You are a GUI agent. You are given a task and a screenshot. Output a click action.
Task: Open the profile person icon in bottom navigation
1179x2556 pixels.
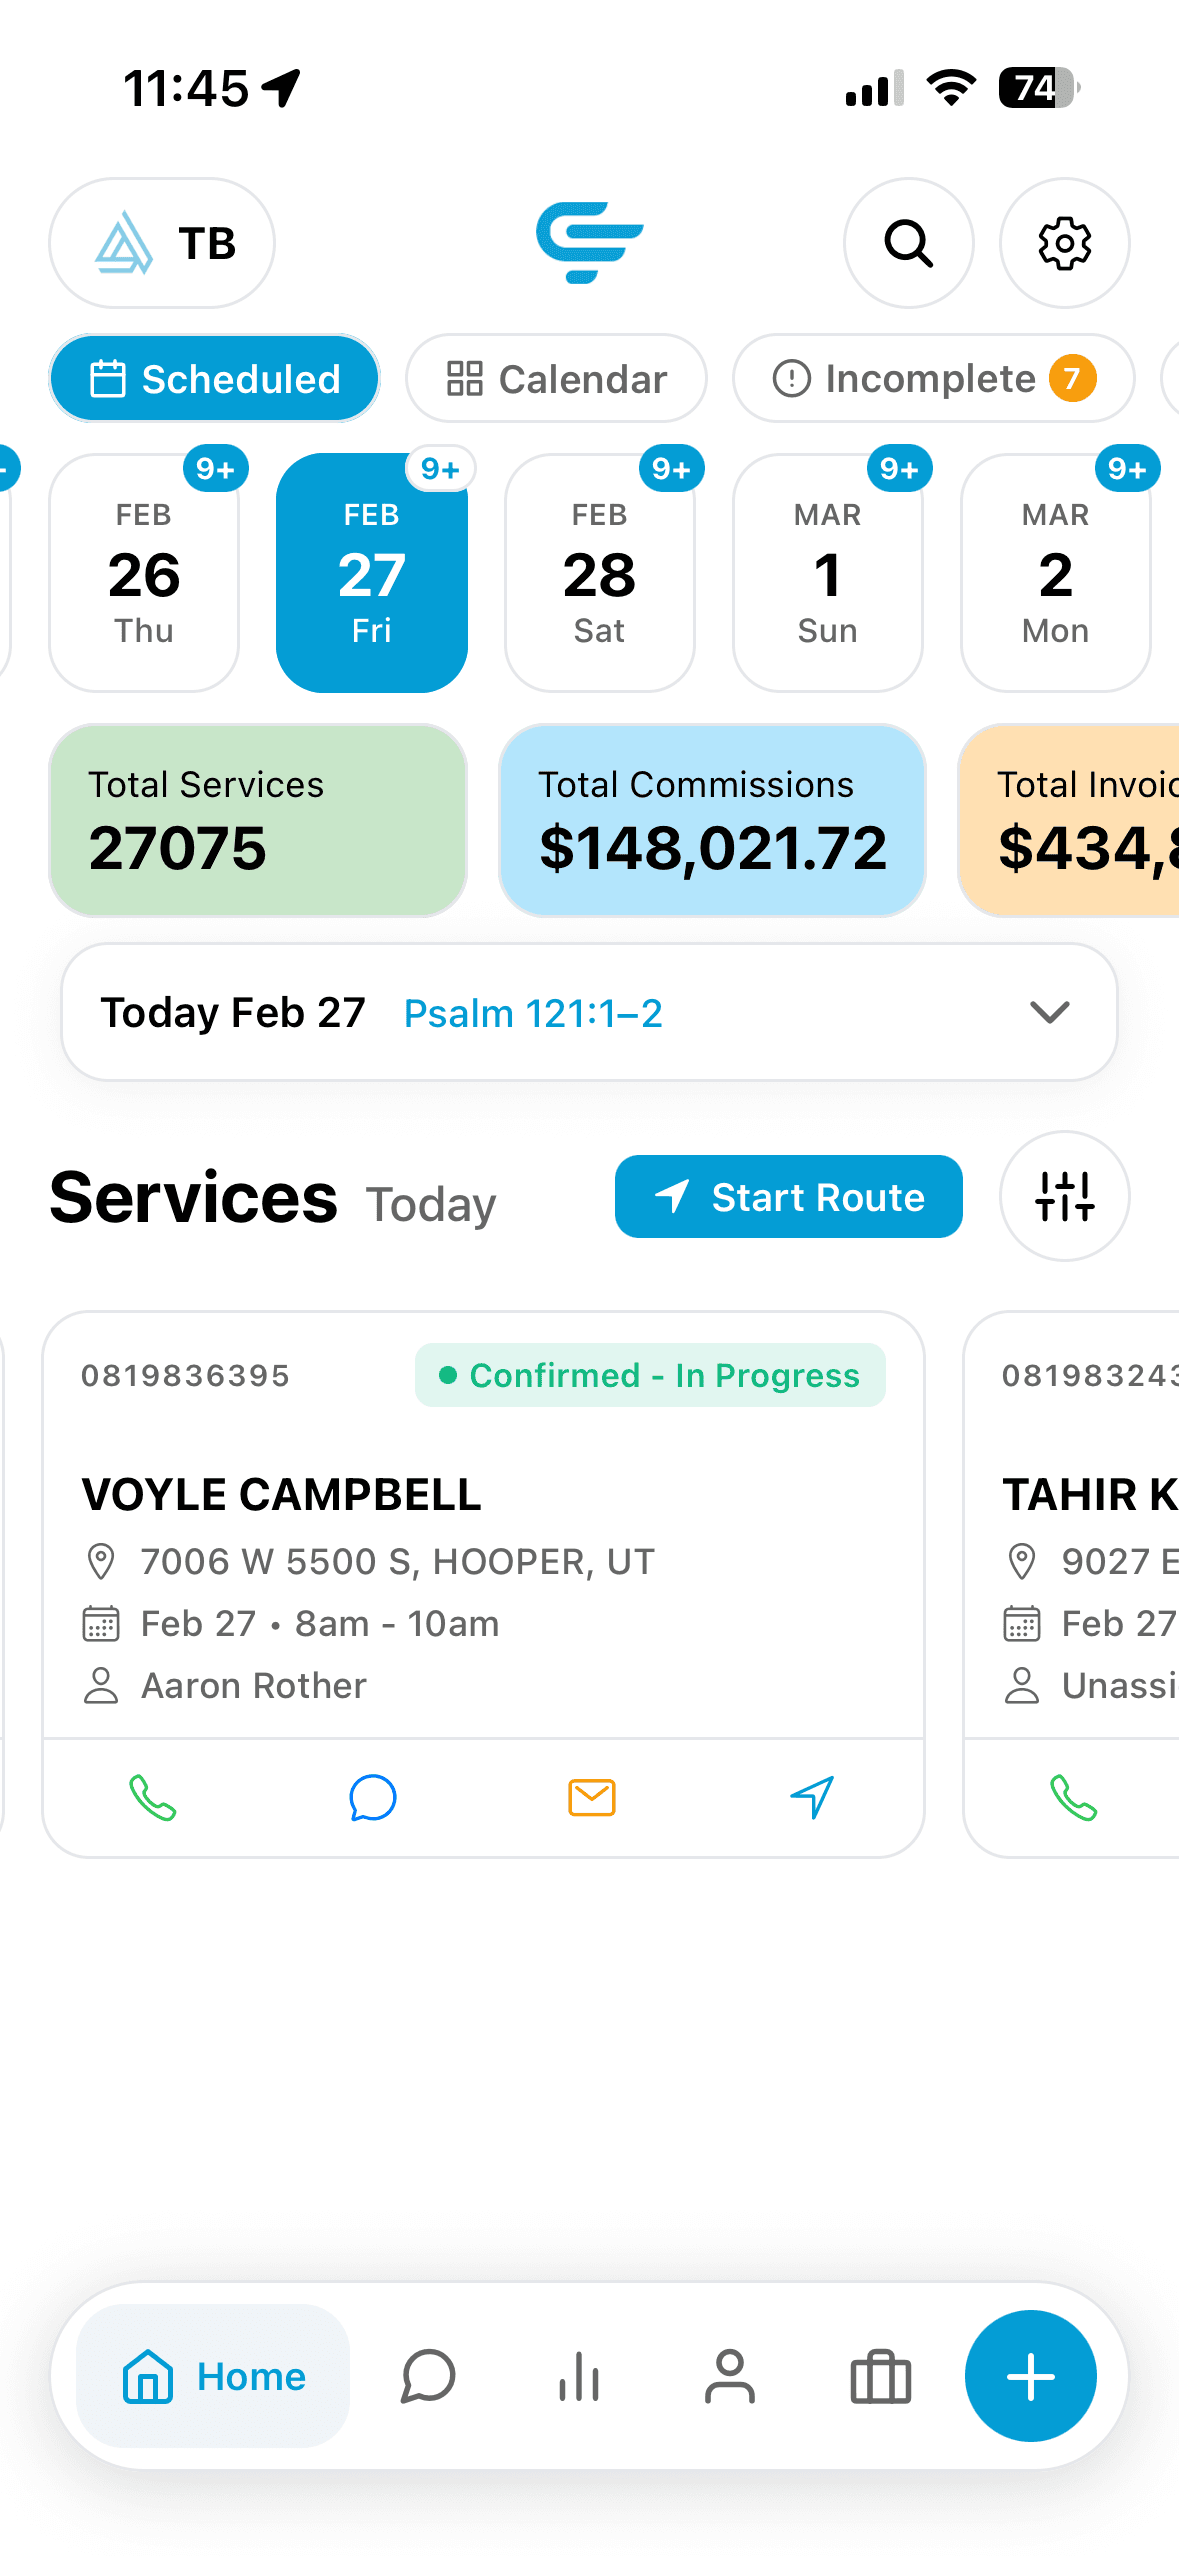pos(730,2377)
